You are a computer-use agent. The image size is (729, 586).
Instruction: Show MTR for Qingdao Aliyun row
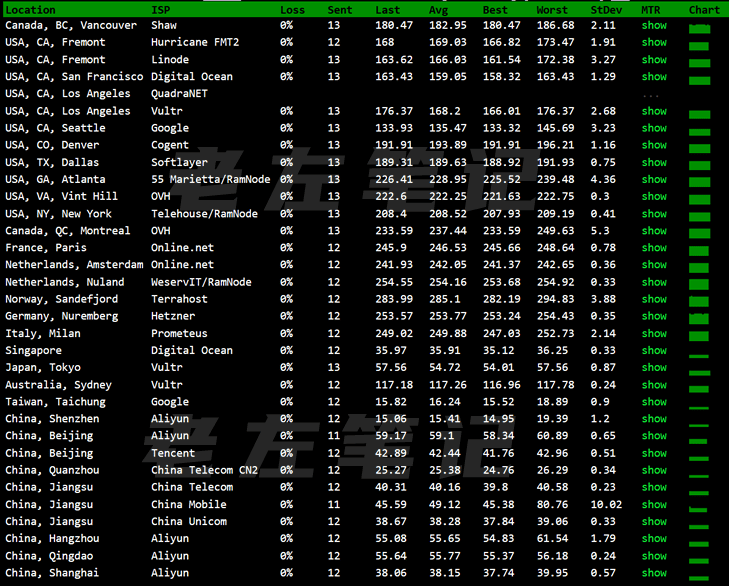coord(654,556)
